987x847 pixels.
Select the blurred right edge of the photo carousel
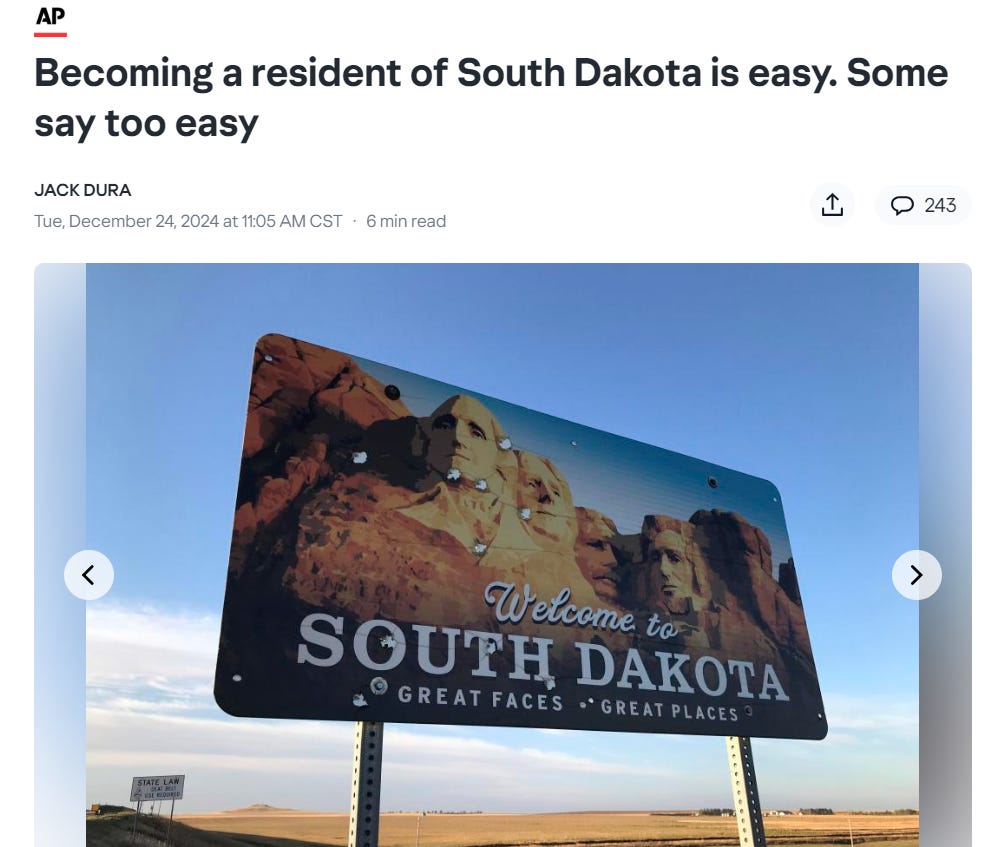[x=945, y=555]
